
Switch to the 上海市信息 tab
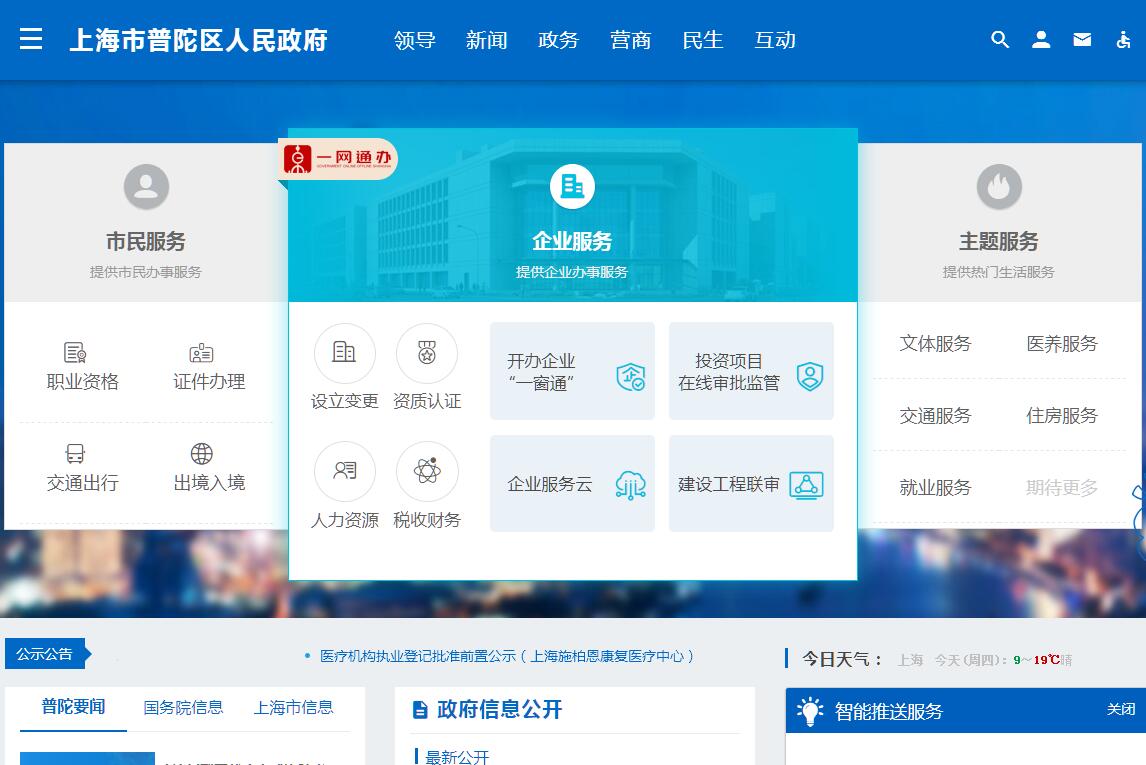[293, 708]
